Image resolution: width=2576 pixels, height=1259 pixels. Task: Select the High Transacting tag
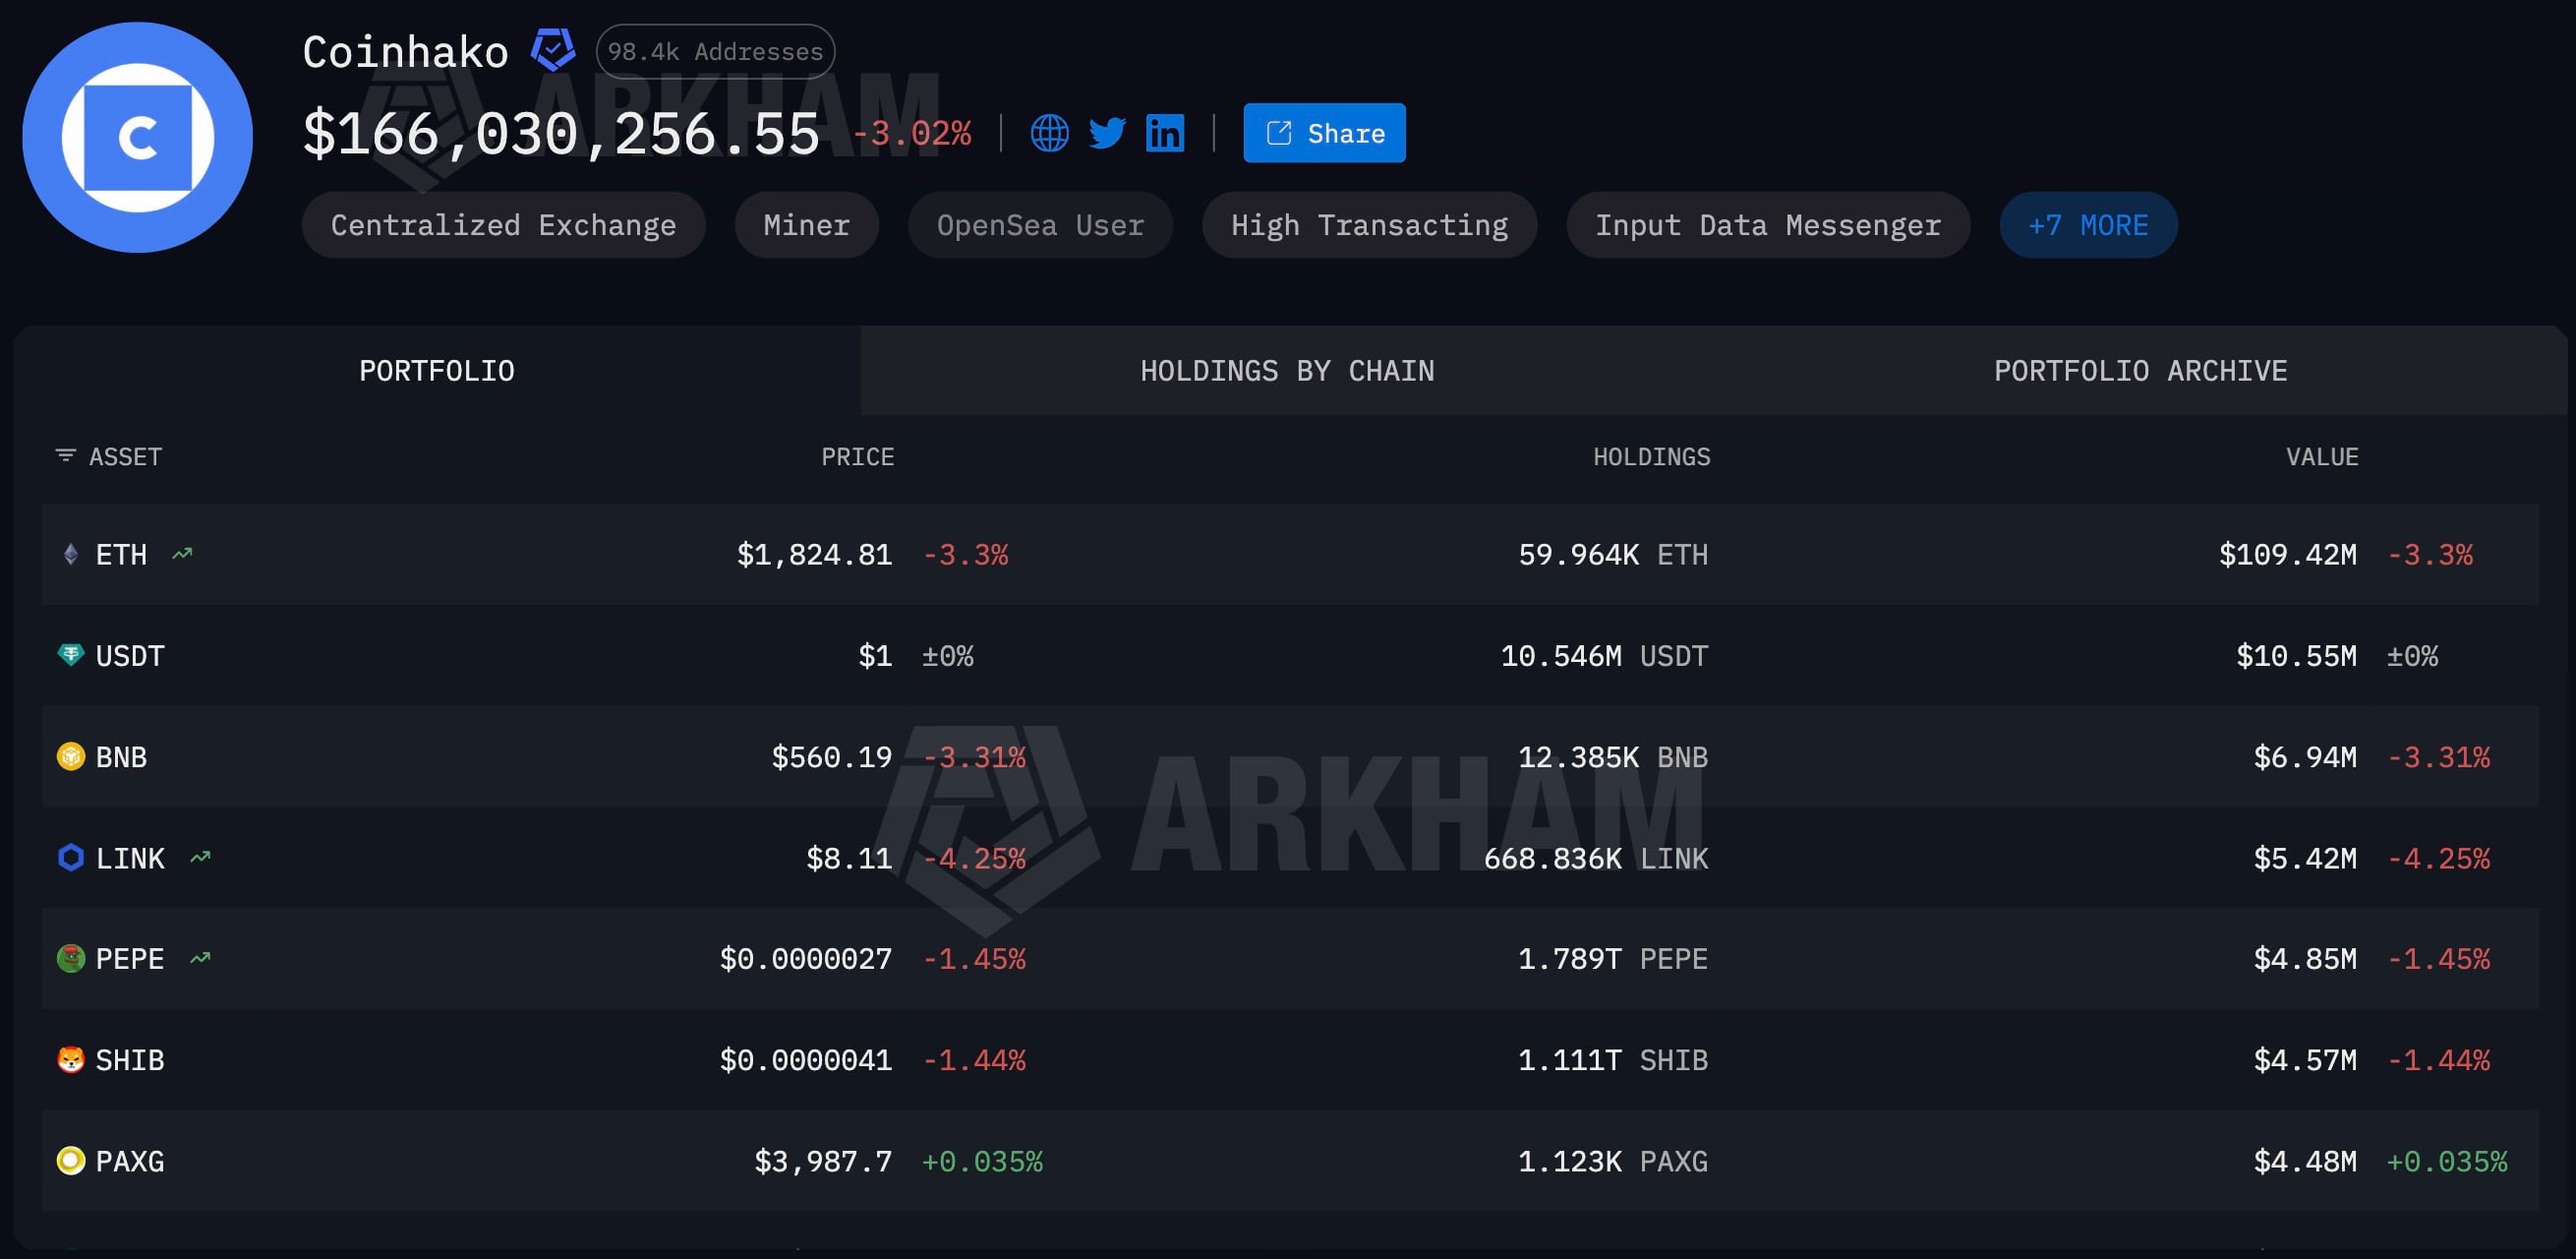tap(1369, 225)
